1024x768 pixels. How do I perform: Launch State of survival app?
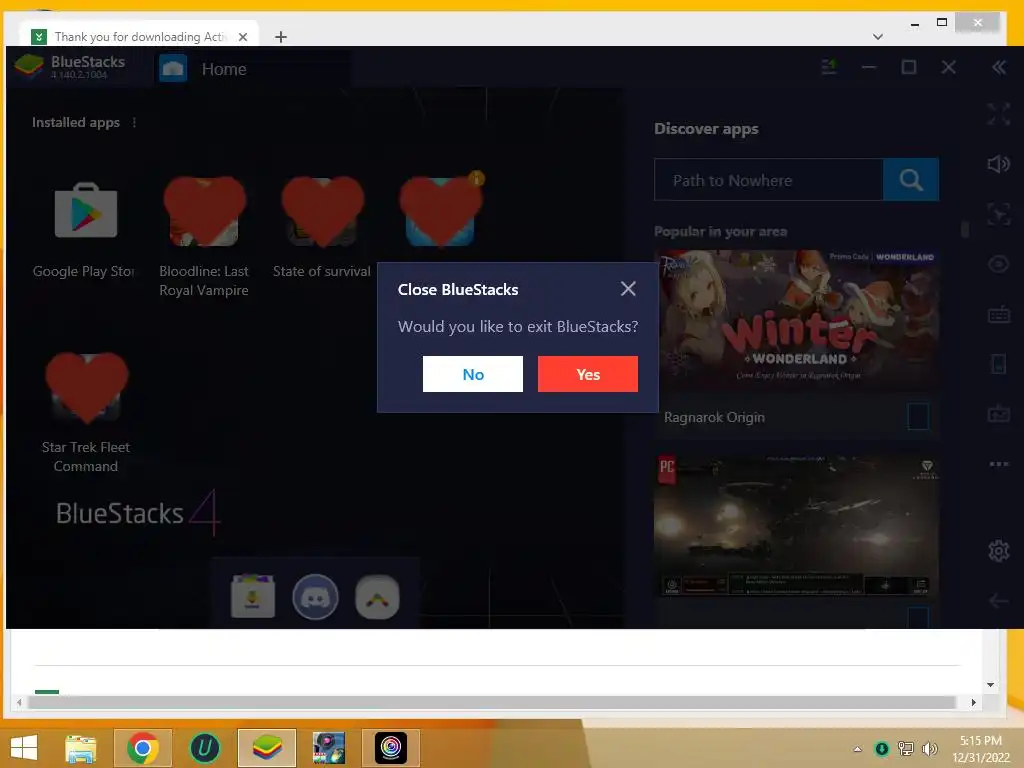click(x=323, y=211)
